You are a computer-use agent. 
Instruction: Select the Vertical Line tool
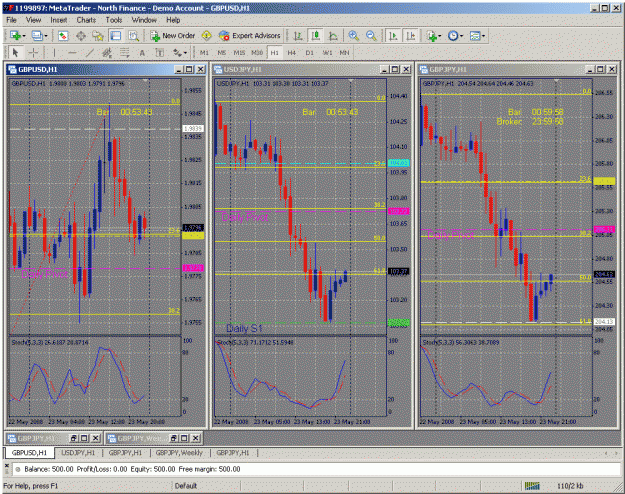[x=54, y=53]
